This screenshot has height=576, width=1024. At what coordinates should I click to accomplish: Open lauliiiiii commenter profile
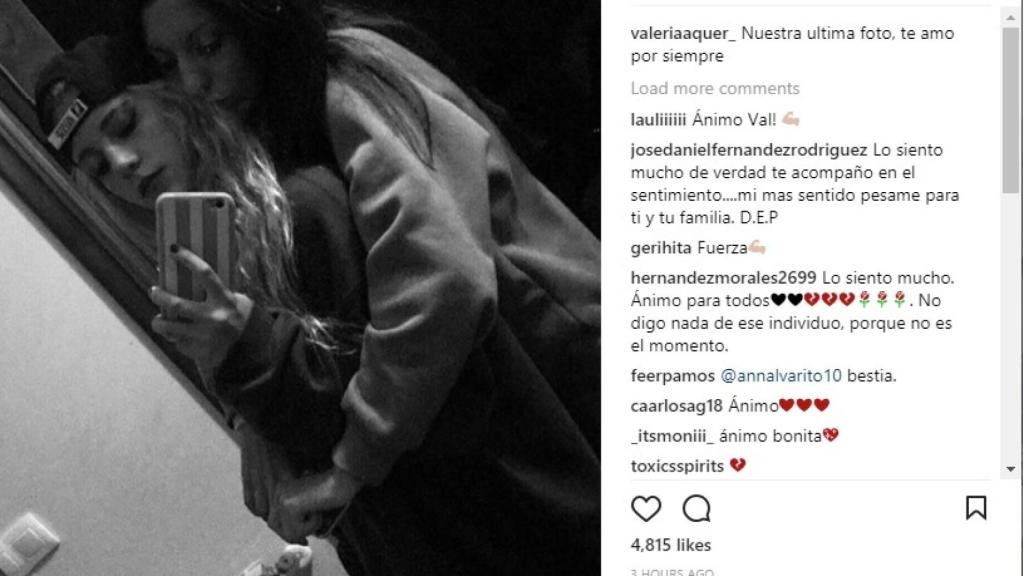point(658,120)
